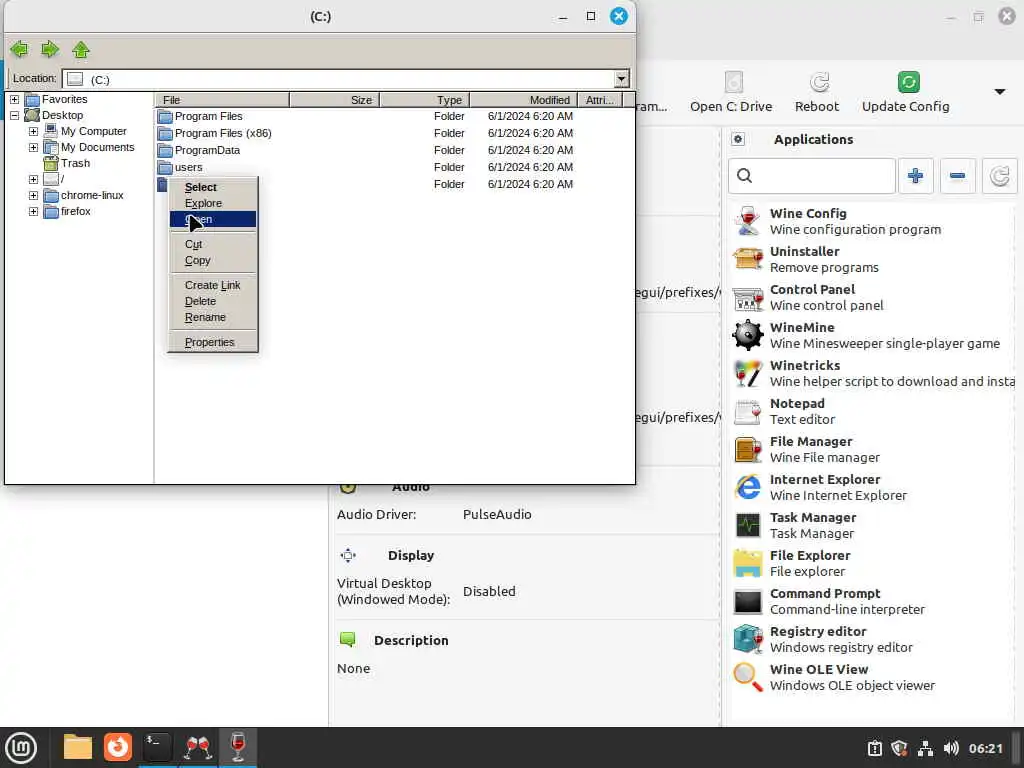Open the toolbar overflow dropdown arrow
The height and width of the screenshot is (768, 1024).
click(x=1000, y=92)
